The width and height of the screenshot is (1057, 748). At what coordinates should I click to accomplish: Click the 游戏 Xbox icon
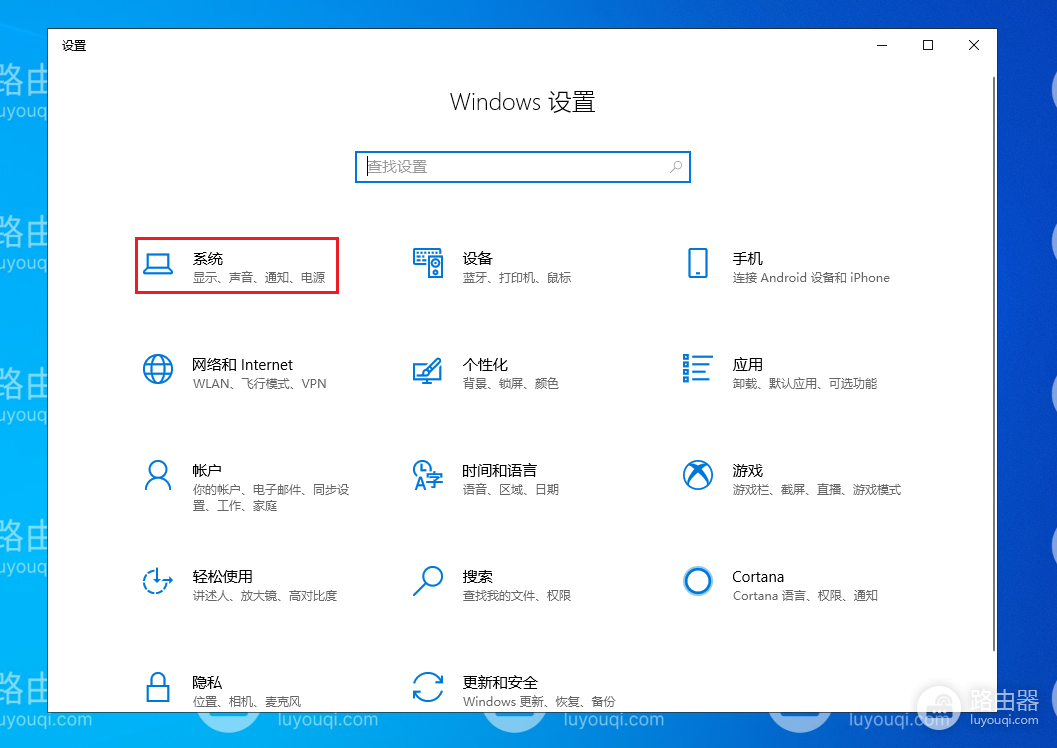tap(698, 475)
